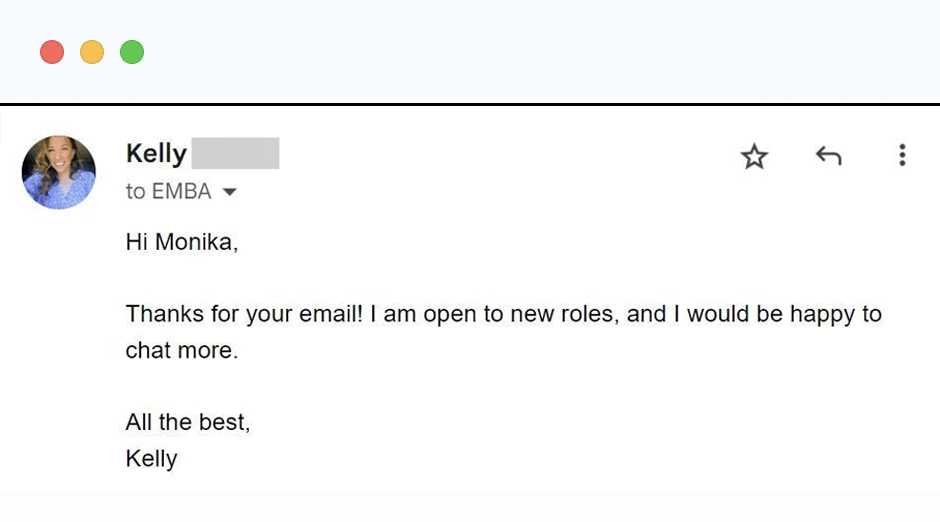Click the words "would be happy to"
Screen dimensions: 940x522
(785, 314)
